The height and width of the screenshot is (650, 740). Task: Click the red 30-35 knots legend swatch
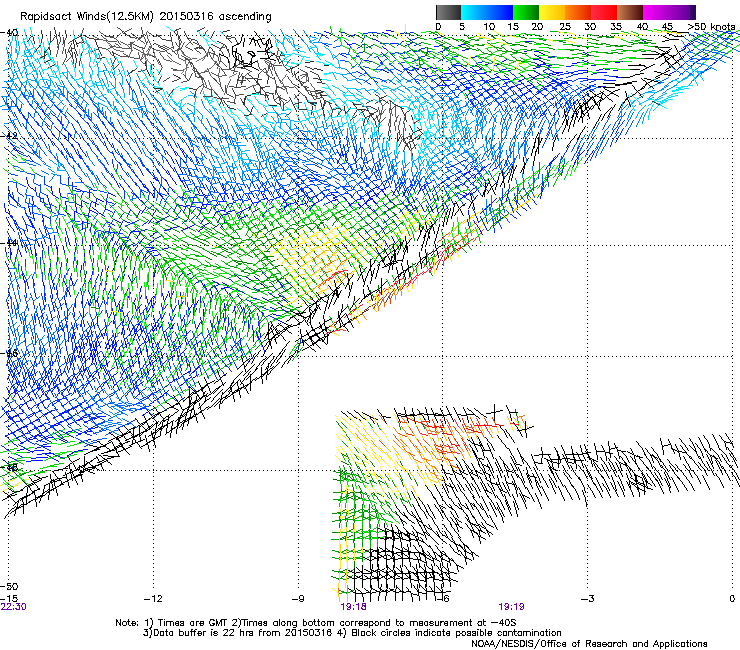(x=604, y=12)
